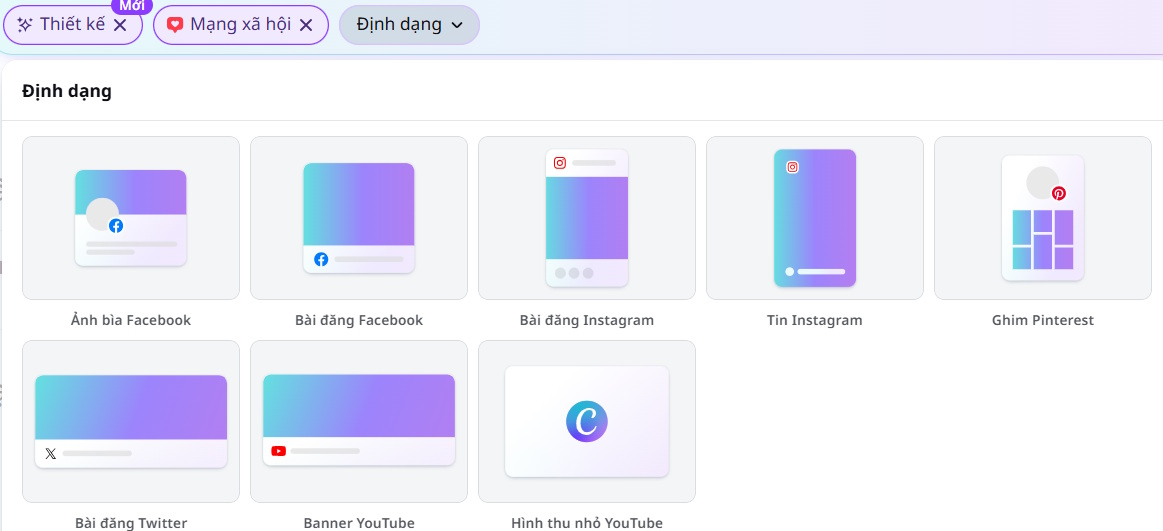1163x531 pixels.
Task: Click the heart icon in Mạng xã hội chip
Action: click(x=175, y=25)
